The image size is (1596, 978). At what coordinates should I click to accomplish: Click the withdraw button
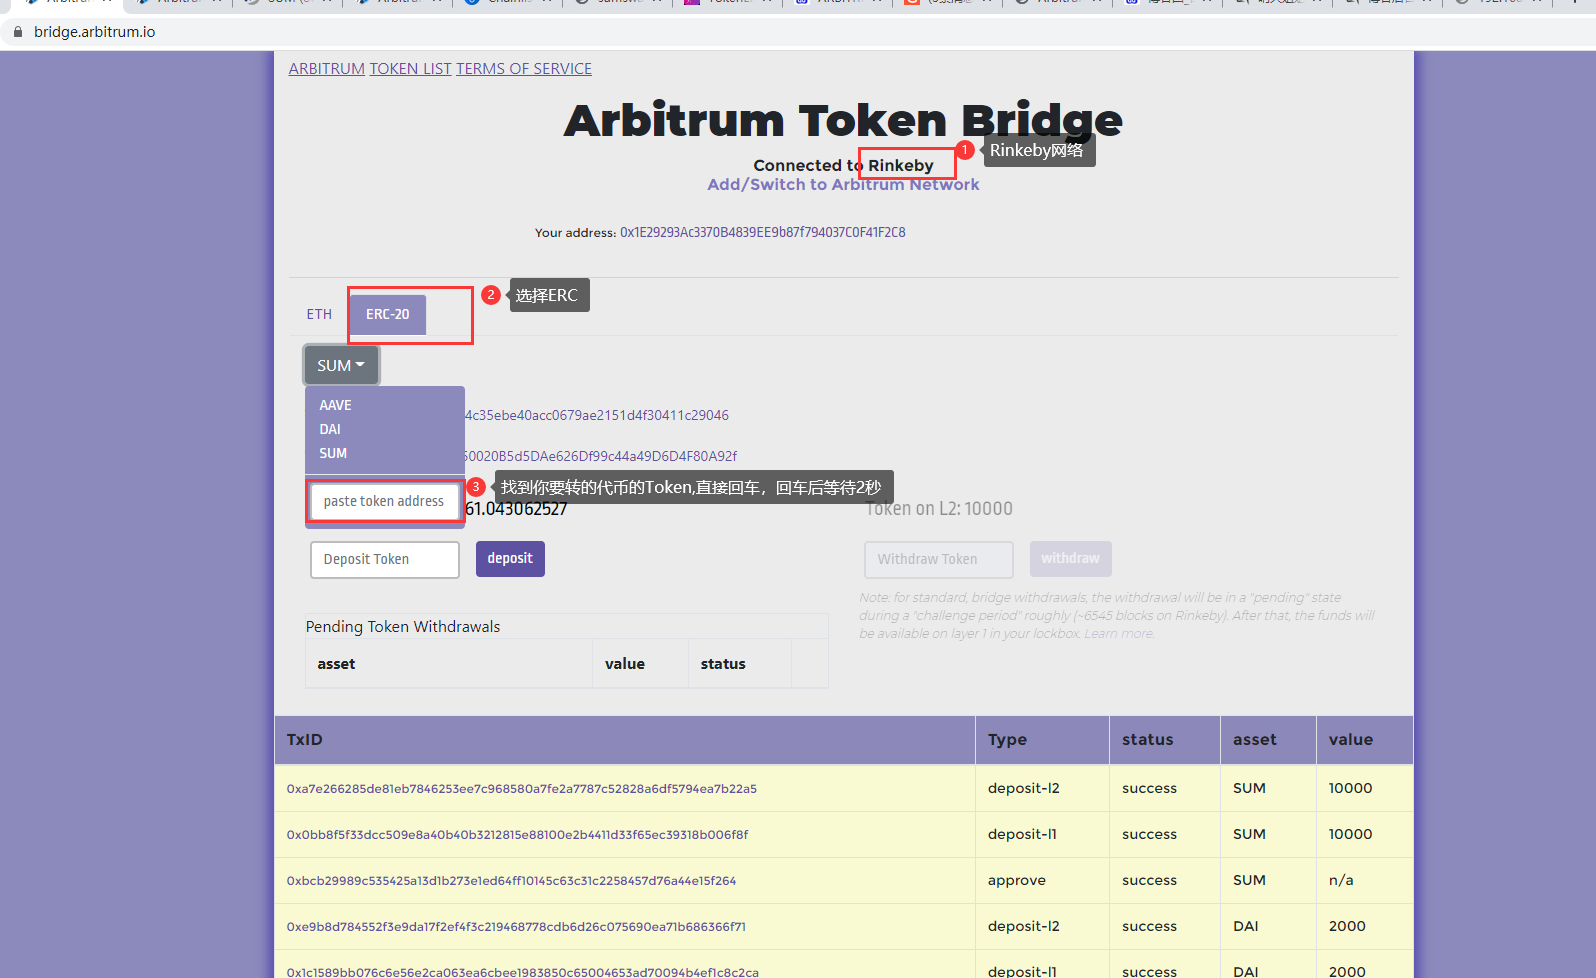pyautogui.click(x=1070, y=559)
